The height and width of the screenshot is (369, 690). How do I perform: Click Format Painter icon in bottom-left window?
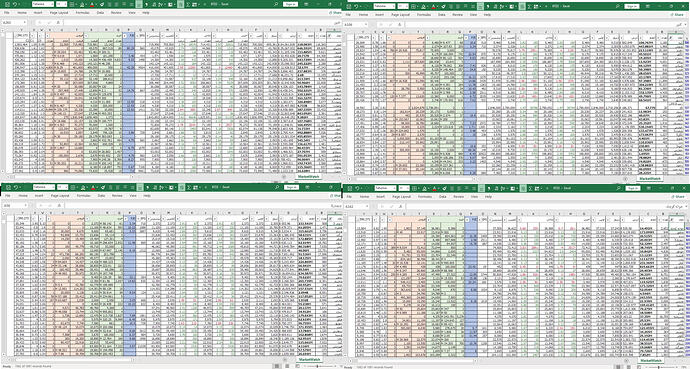click(103, 187)
